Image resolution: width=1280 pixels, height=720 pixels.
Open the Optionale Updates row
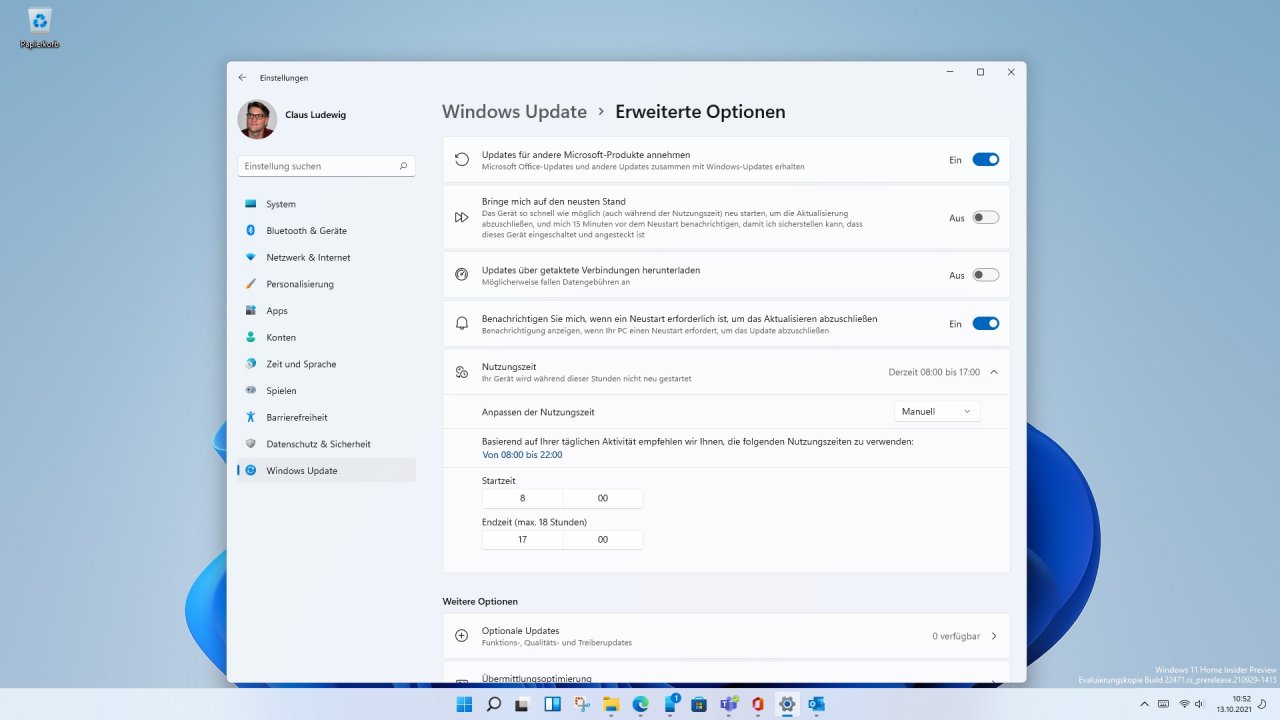(x=726, y=636)
